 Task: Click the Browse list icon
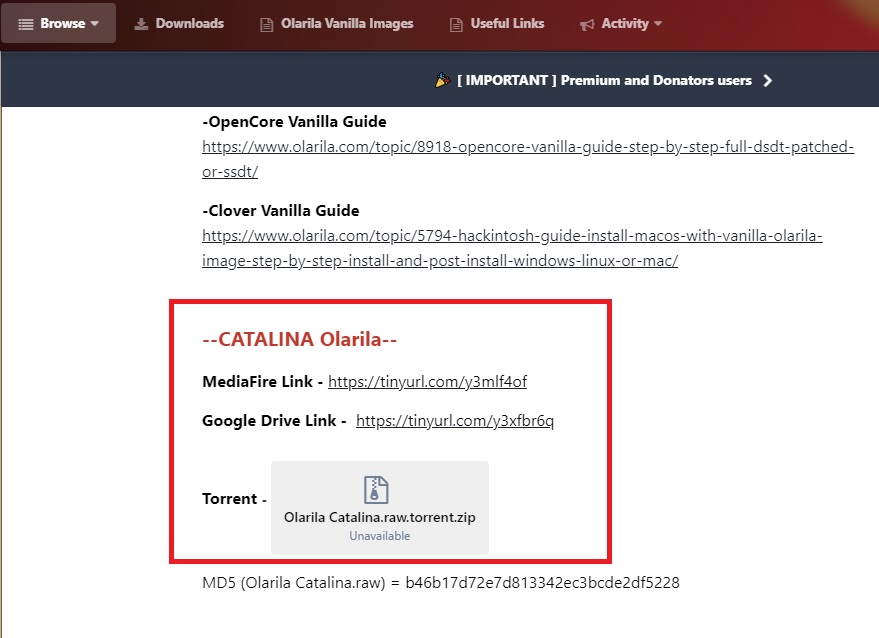(x=26, y=23)
